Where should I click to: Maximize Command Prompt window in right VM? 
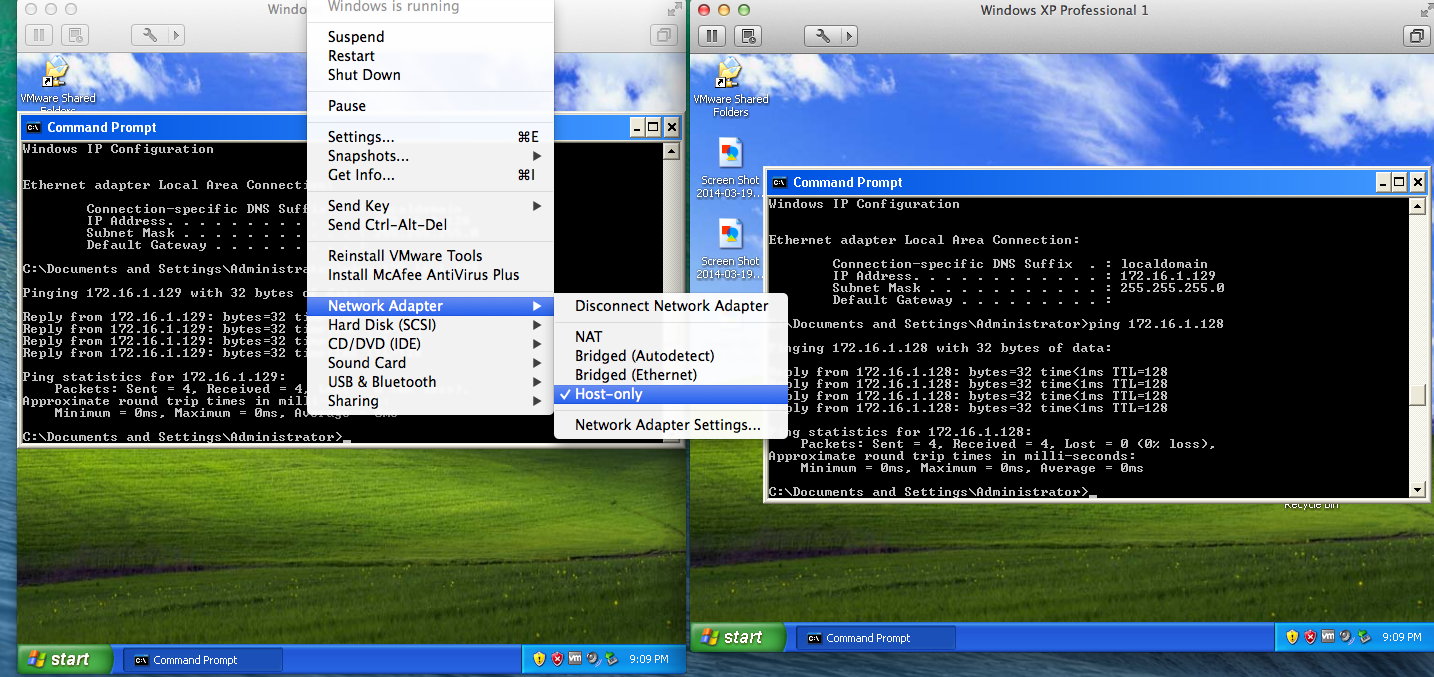pyautogui.click(x=1399, y=182)
